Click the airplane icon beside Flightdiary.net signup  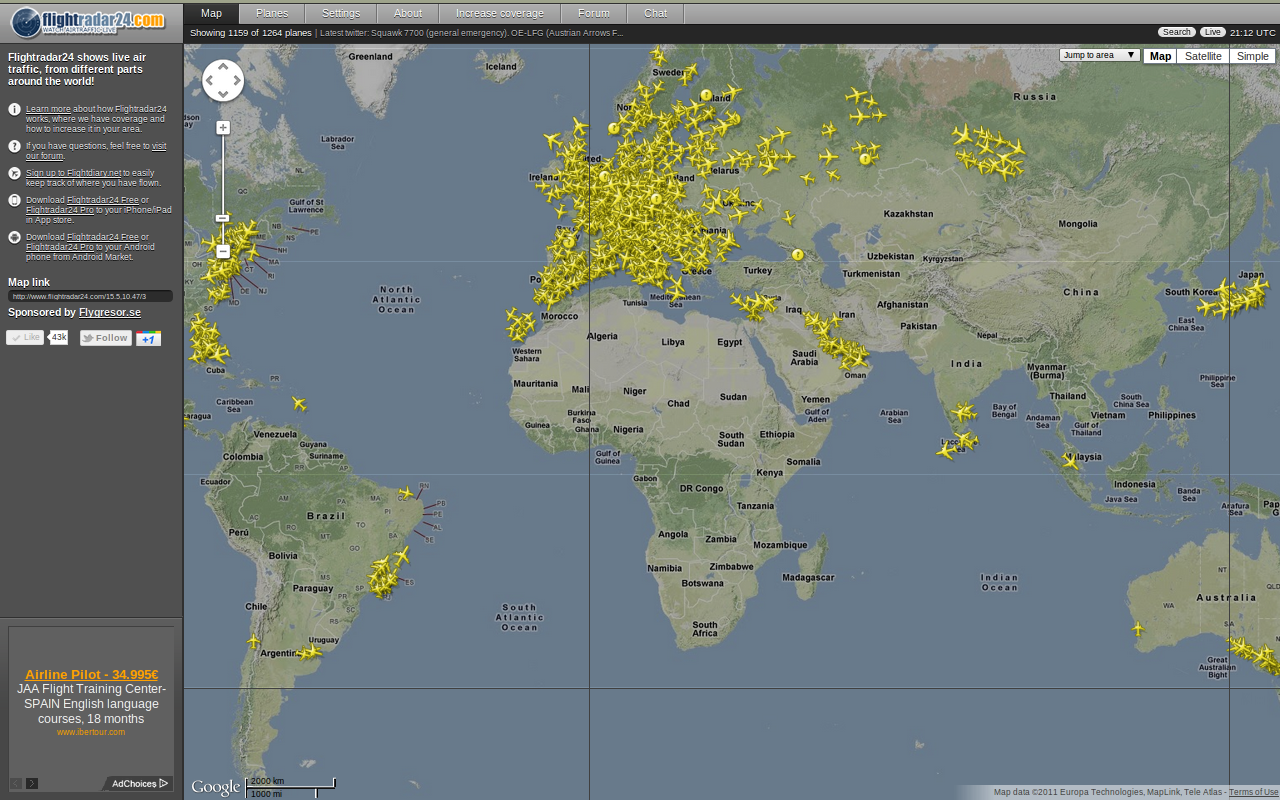coord(14,173)
